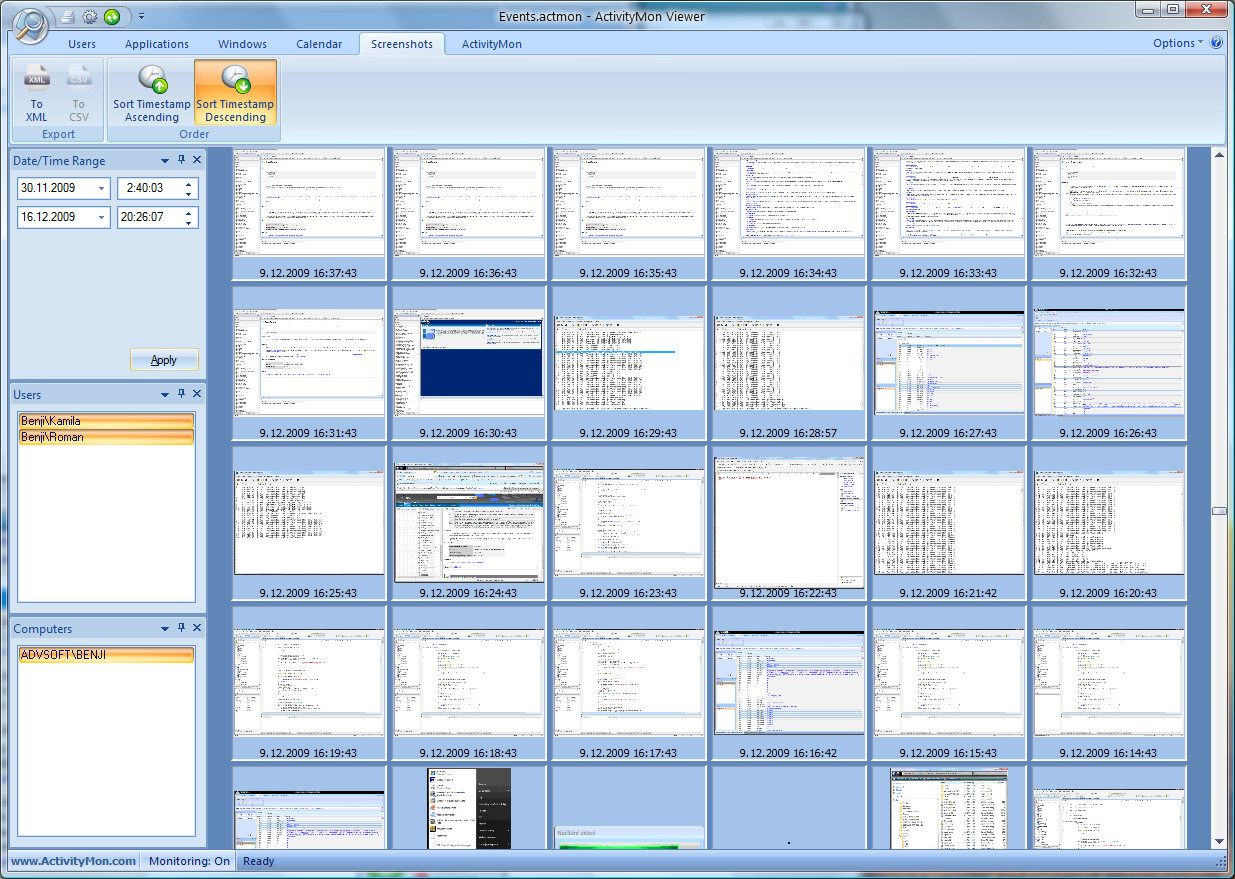Select the screenshot thumbnail 9.12.2009 16:34:43
Viewport: 1235px width, 879px height.
(x=788, y=213)
